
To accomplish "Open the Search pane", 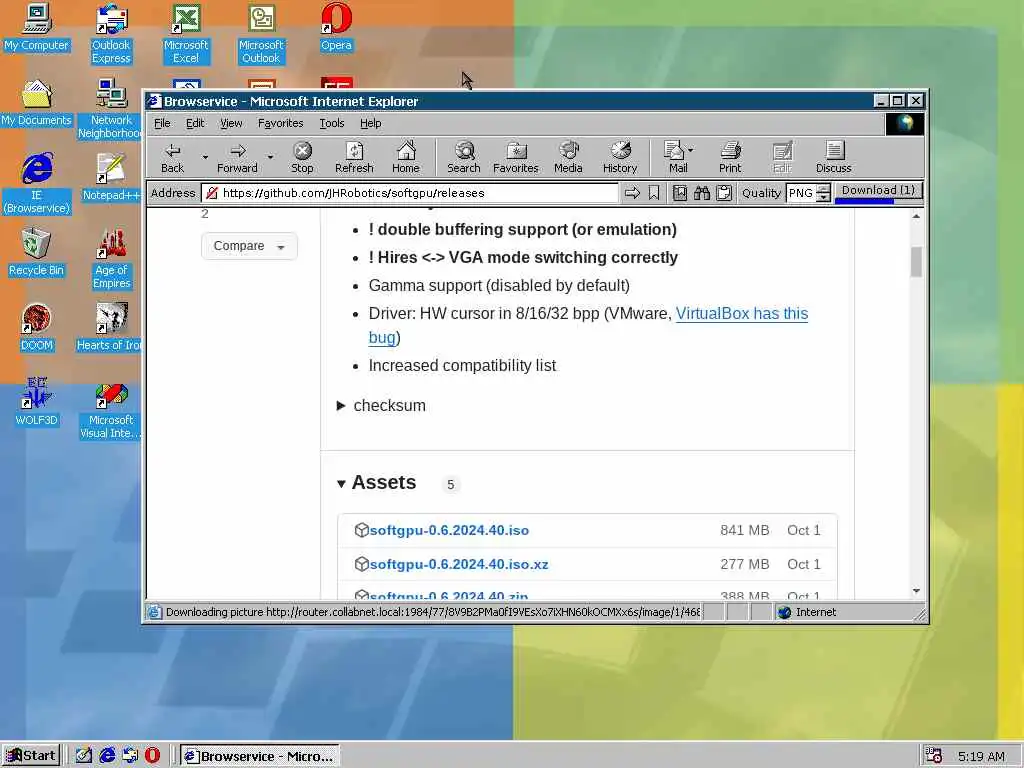I will click(x=464, y=157).
